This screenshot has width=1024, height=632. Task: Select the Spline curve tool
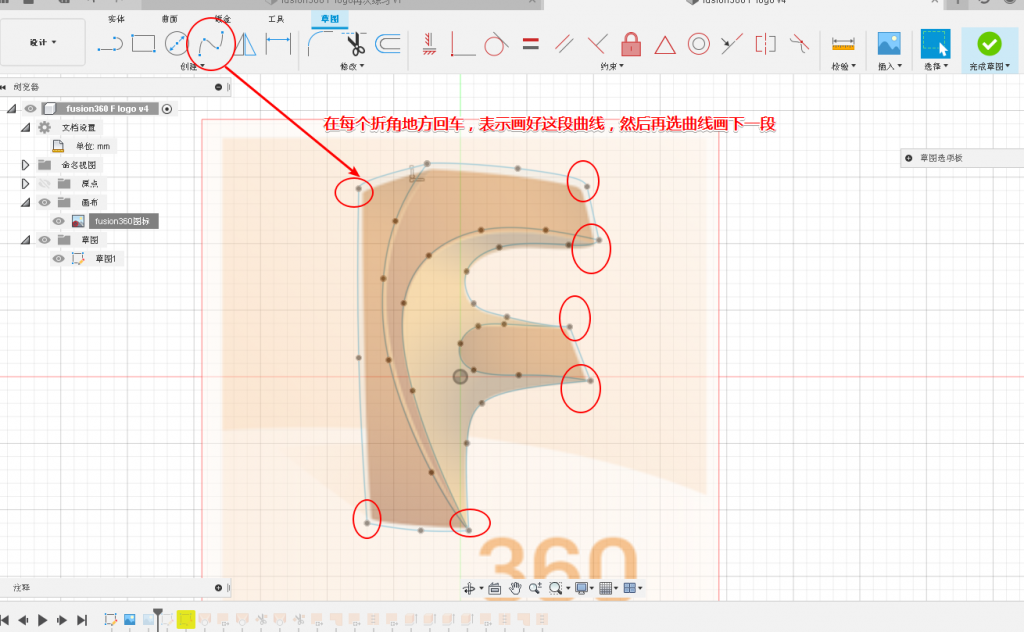[212, 44]
